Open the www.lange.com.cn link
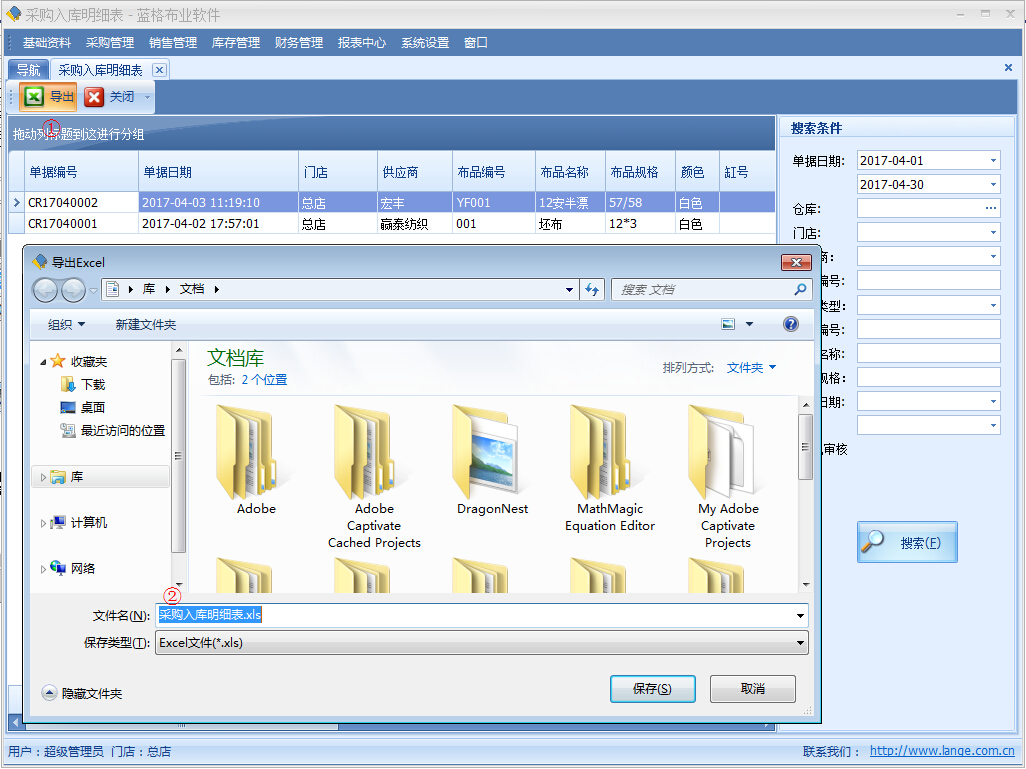 (x=941, y=751)
